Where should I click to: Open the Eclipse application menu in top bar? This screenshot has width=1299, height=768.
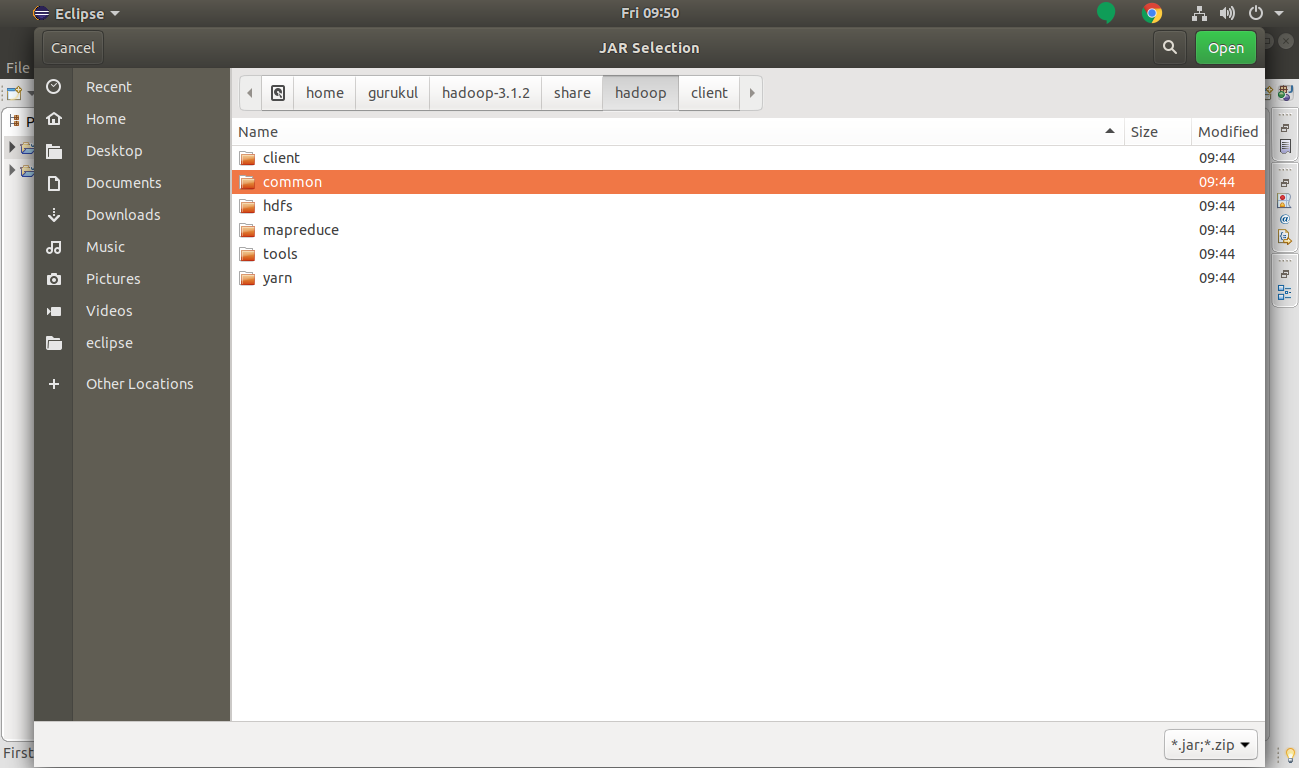tap(76, 14)
